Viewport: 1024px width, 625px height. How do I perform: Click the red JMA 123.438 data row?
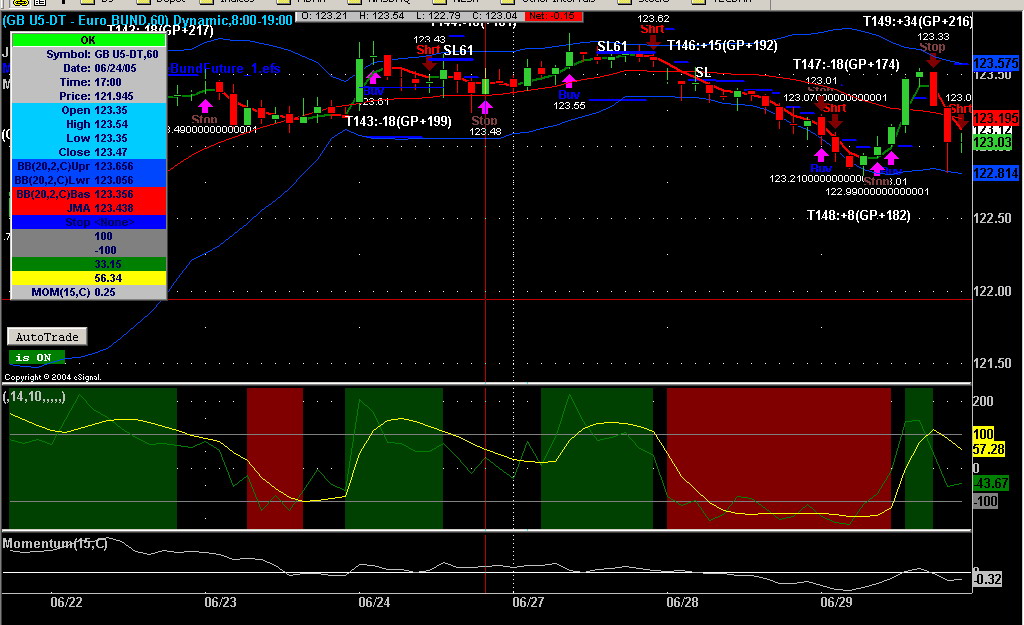pyautogui.click(x=89, y=207)
